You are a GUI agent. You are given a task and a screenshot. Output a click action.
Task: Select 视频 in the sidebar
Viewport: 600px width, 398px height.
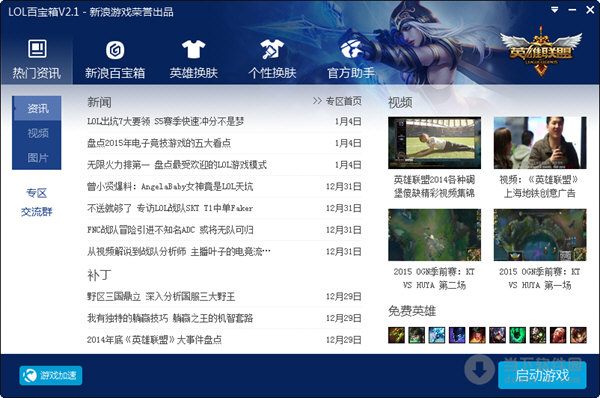pyautogui.click(x=37, y=133)
